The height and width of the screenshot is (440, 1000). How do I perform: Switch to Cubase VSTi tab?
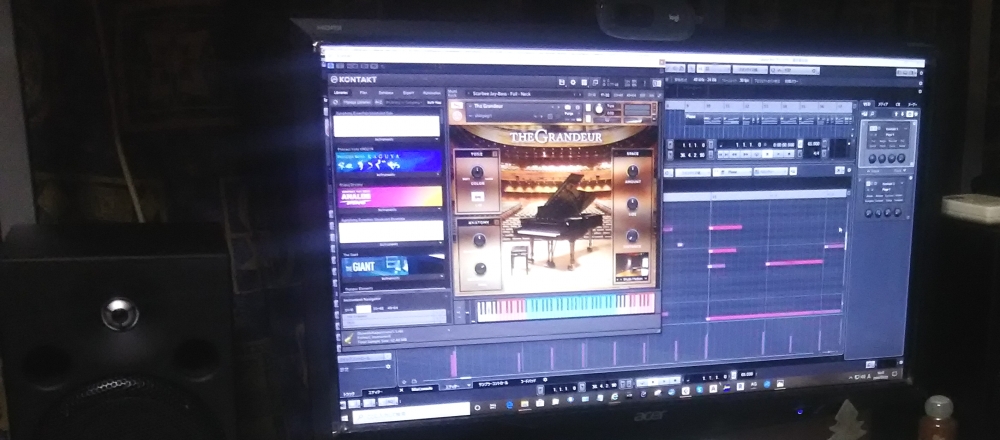(x=867, y=104)
